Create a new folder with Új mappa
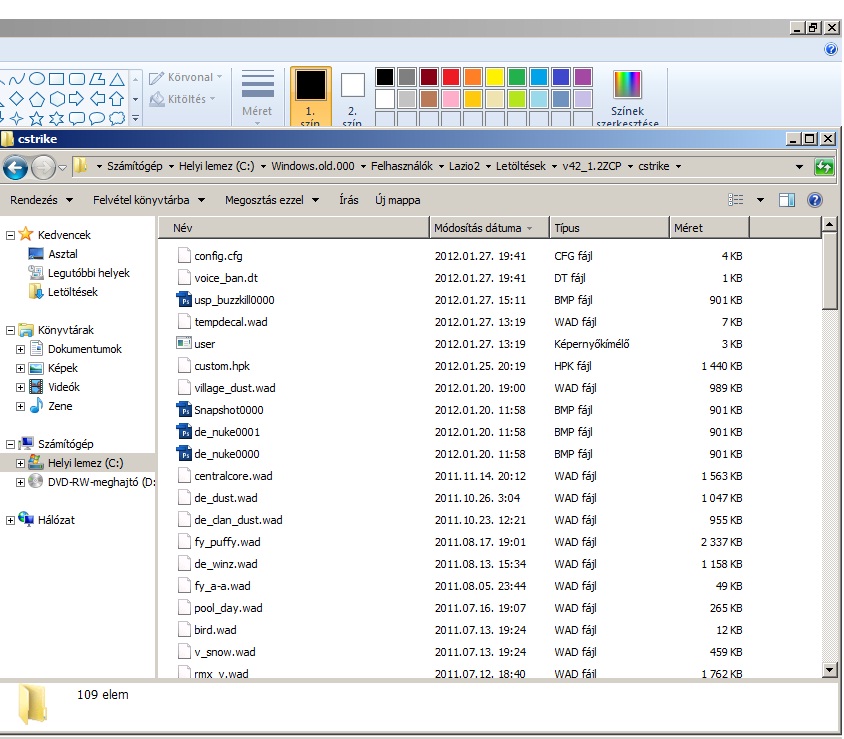 click(x=398, y=200)
